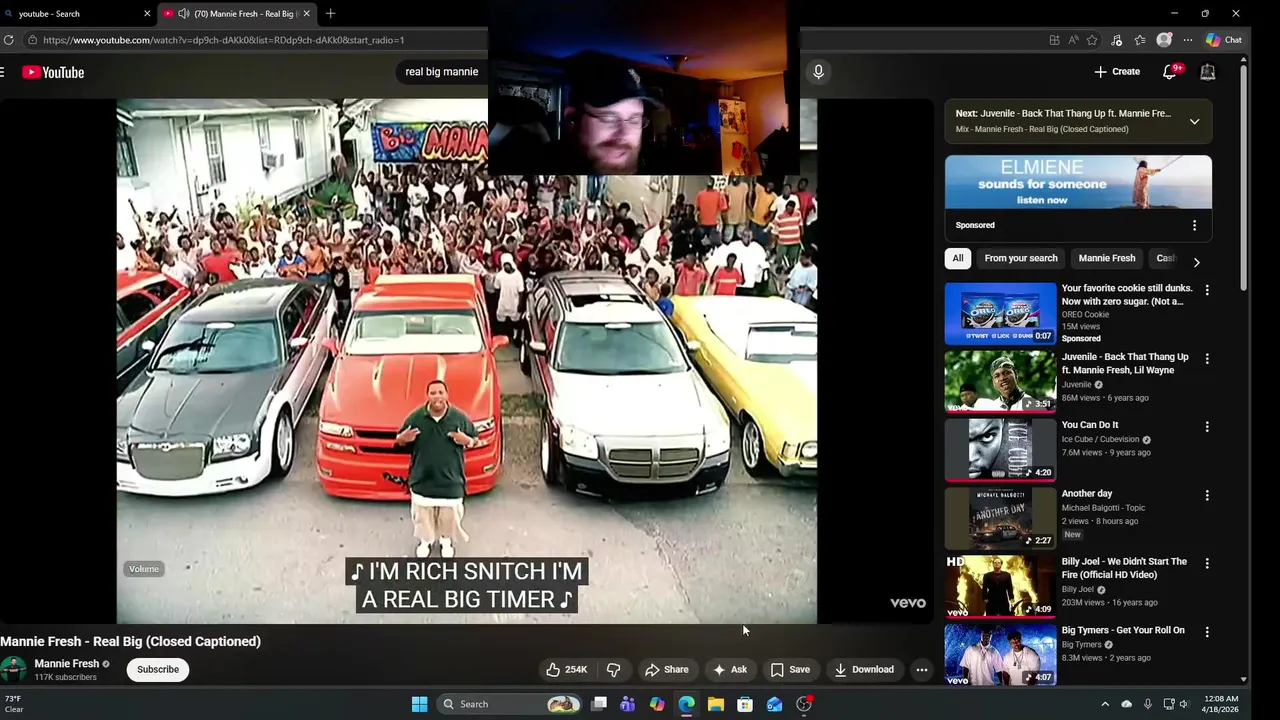Open Copilot Chat in Edge
Screen dimensions: 1280x720
(x=1224, y=40)
